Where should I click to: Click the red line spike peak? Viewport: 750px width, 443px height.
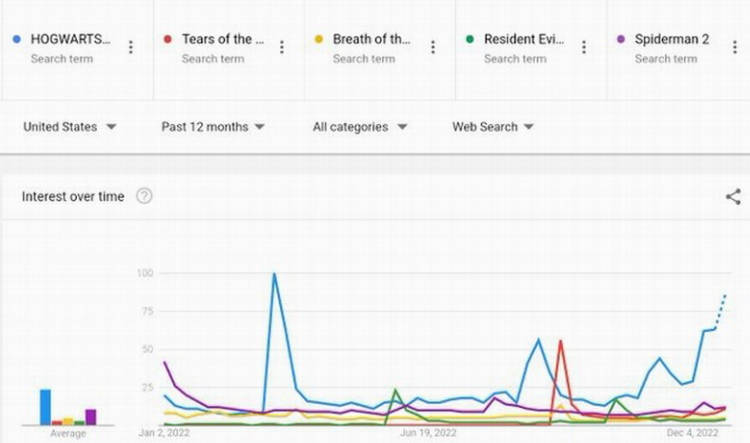pos(560,341)
